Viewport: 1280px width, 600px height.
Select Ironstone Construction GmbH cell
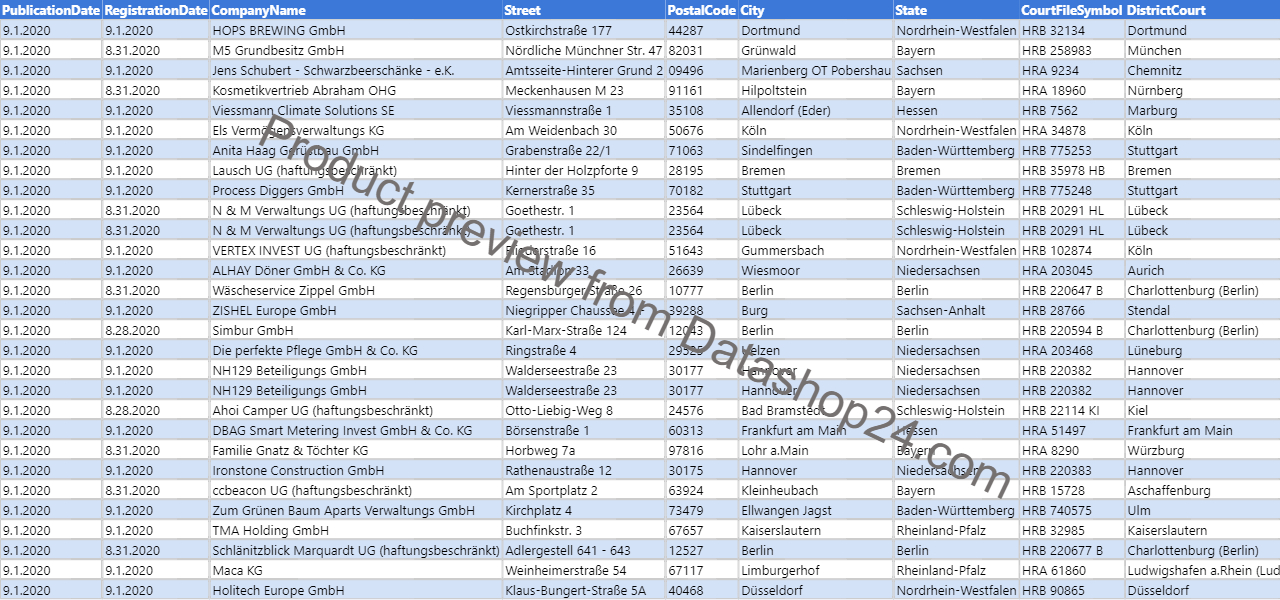tap(356, 470)
